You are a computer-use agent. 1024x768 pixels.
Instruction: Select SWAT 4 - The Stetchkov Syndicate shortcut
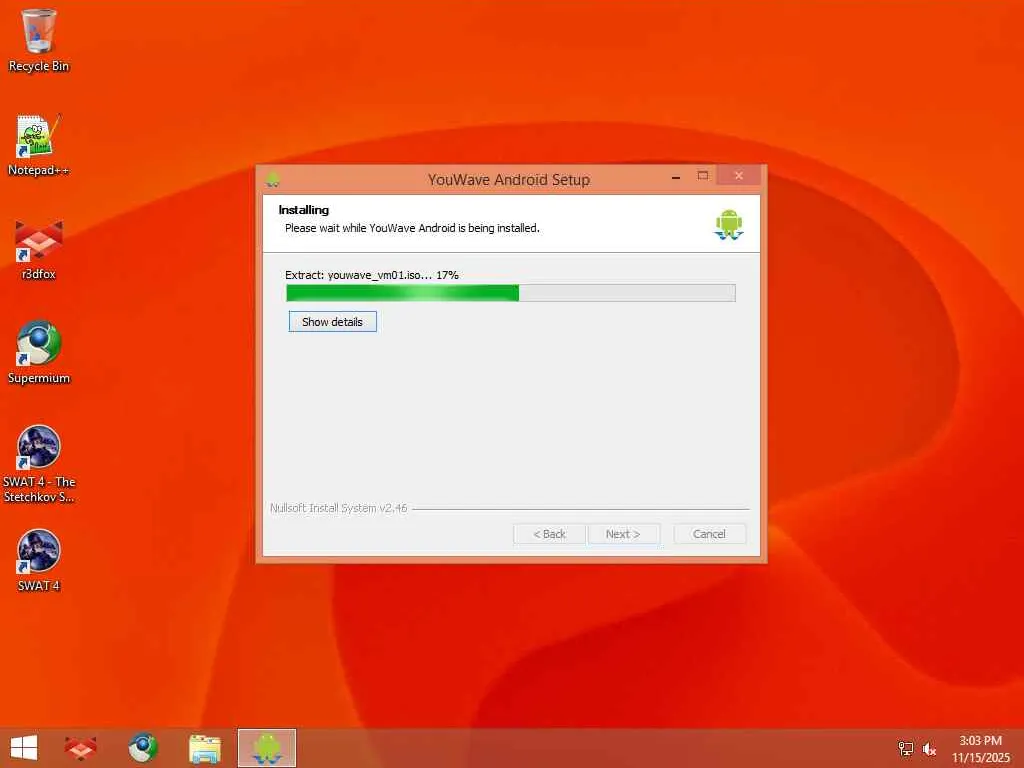click(x=39, y=464)
